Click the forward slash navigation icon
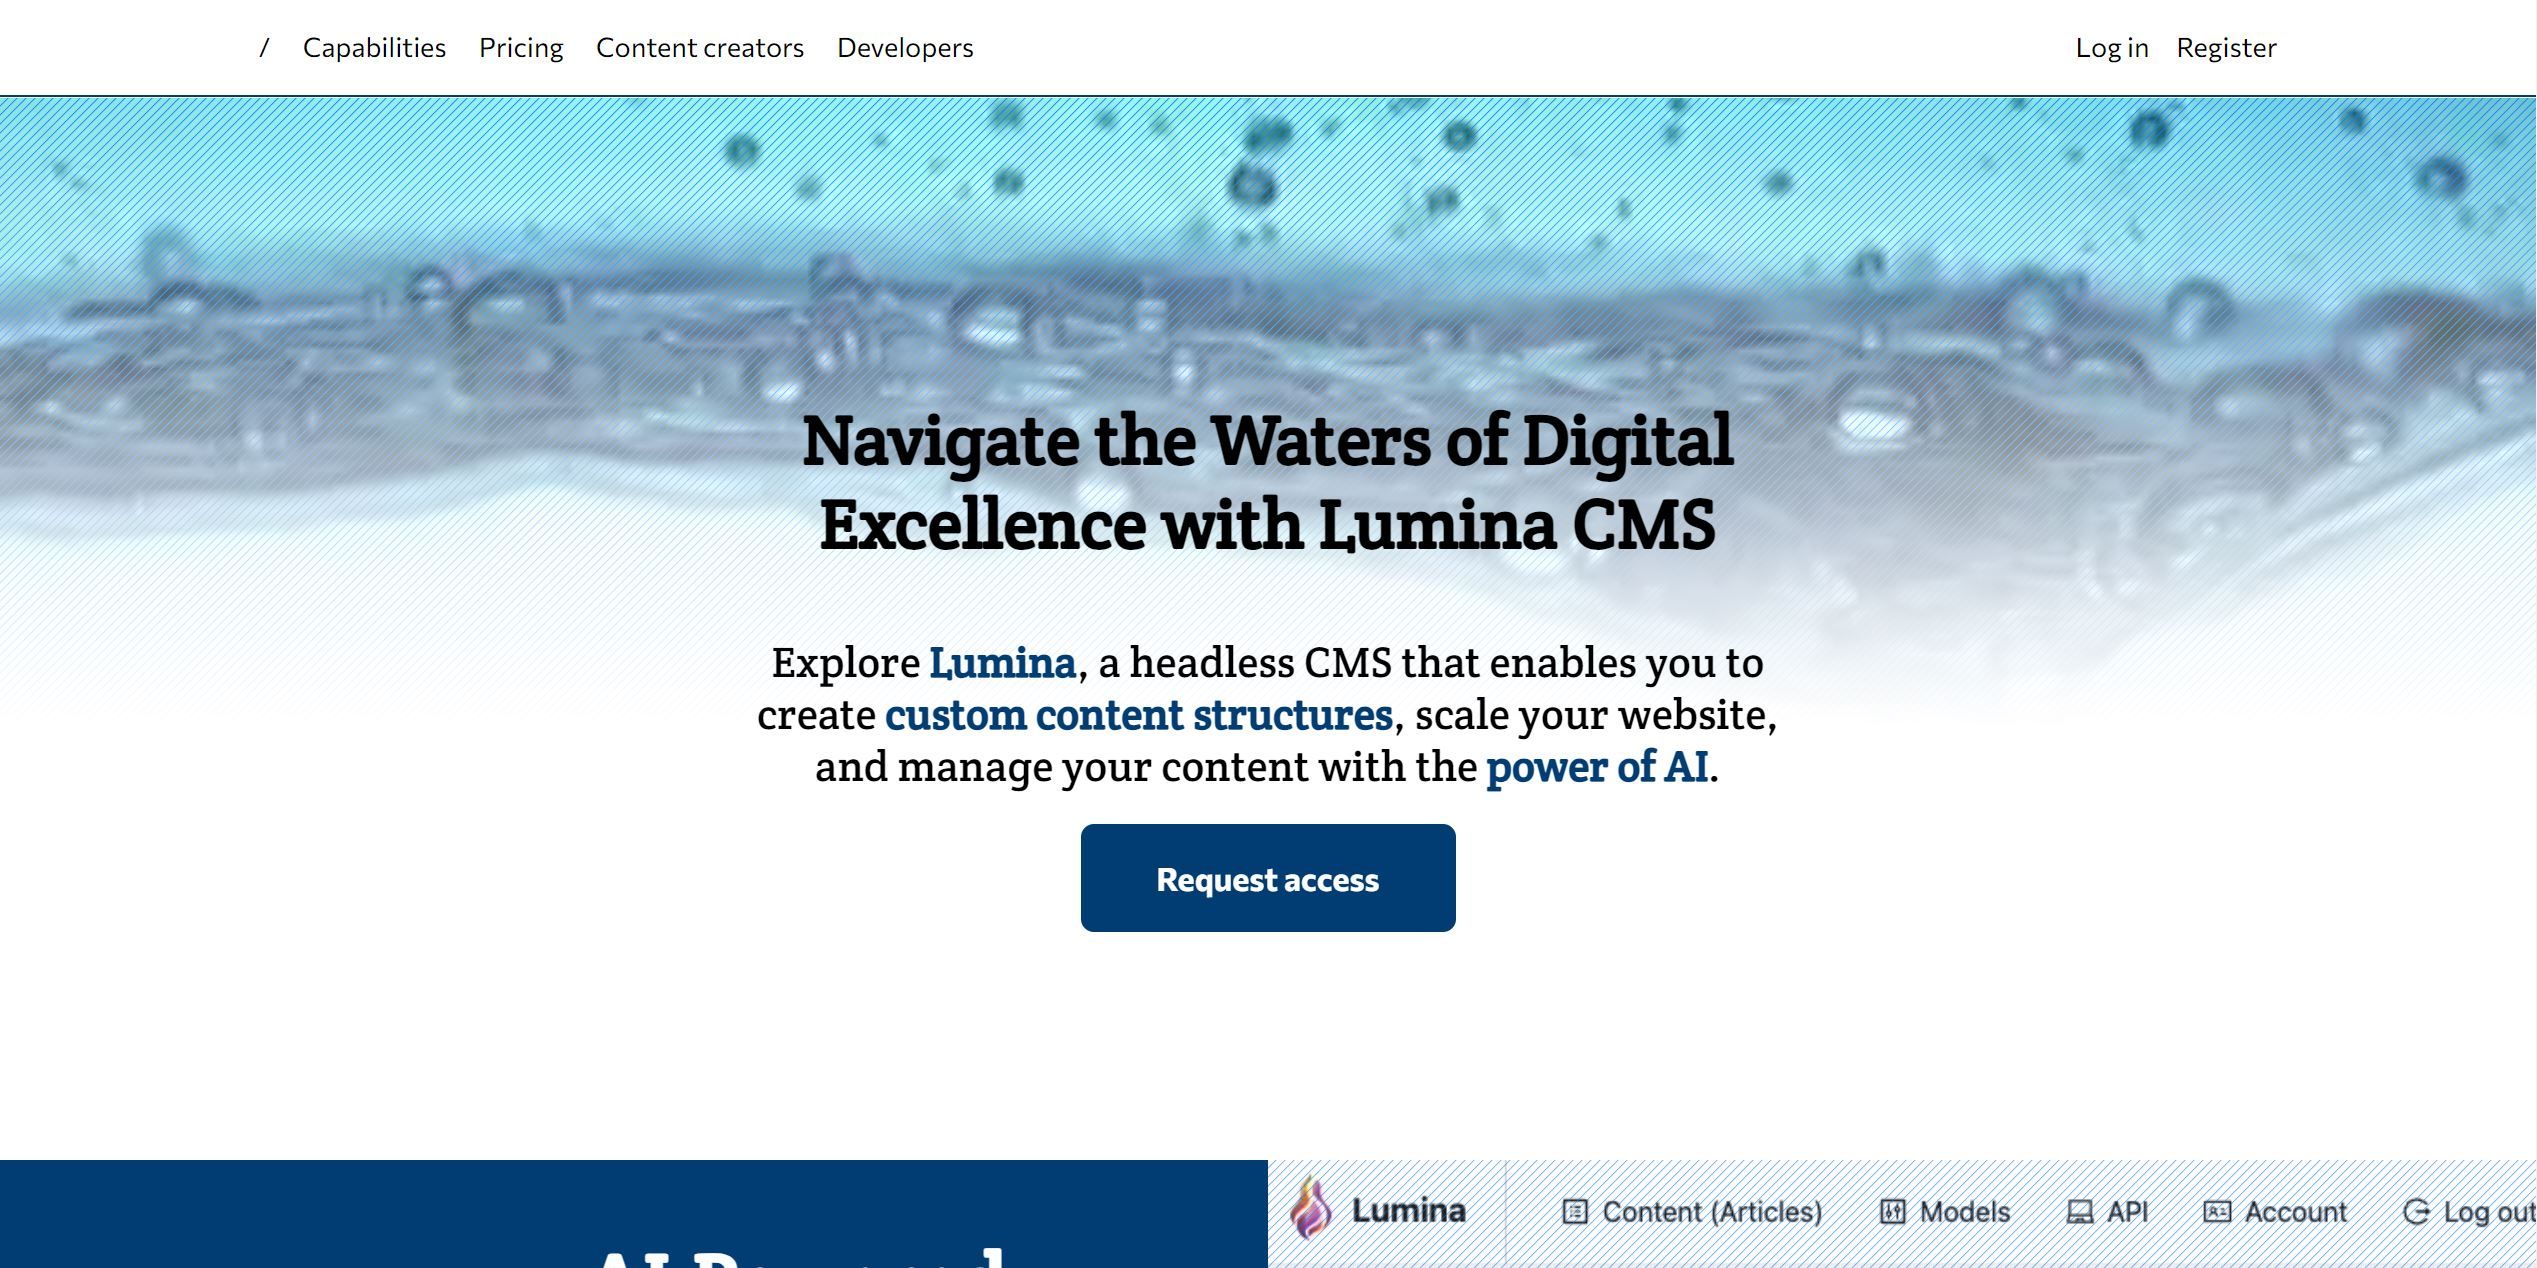 click(262, 47)
